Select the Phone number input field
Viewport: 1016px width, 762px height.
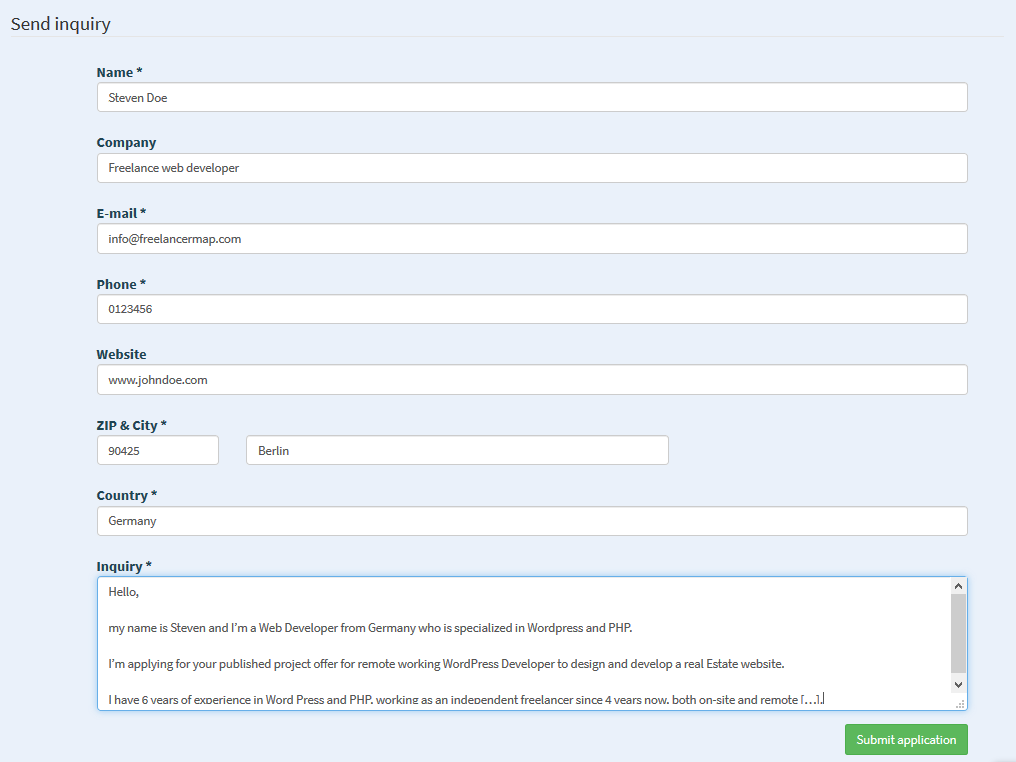pyautogui.click(x=531, y=309)
